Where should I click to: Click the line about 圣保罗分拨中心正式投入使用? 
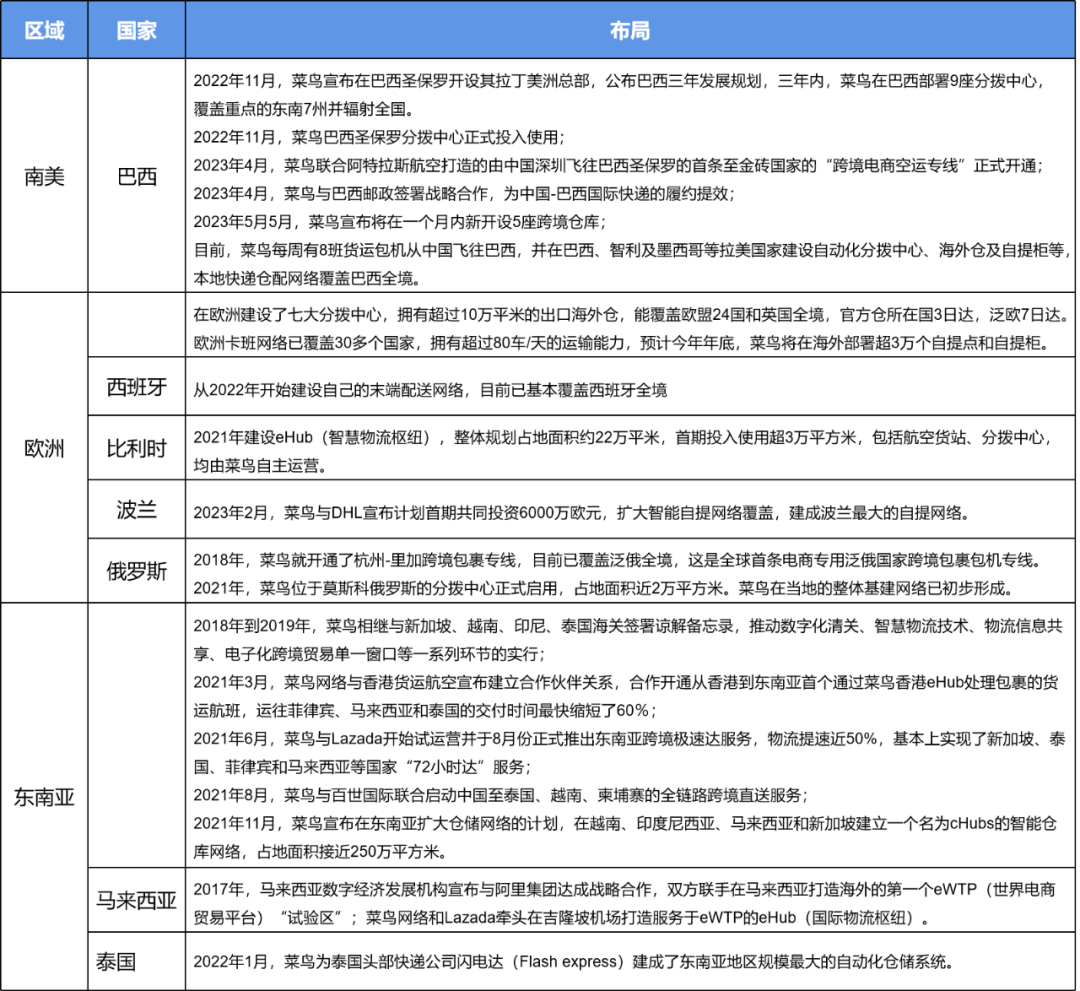tap(379, 137)
